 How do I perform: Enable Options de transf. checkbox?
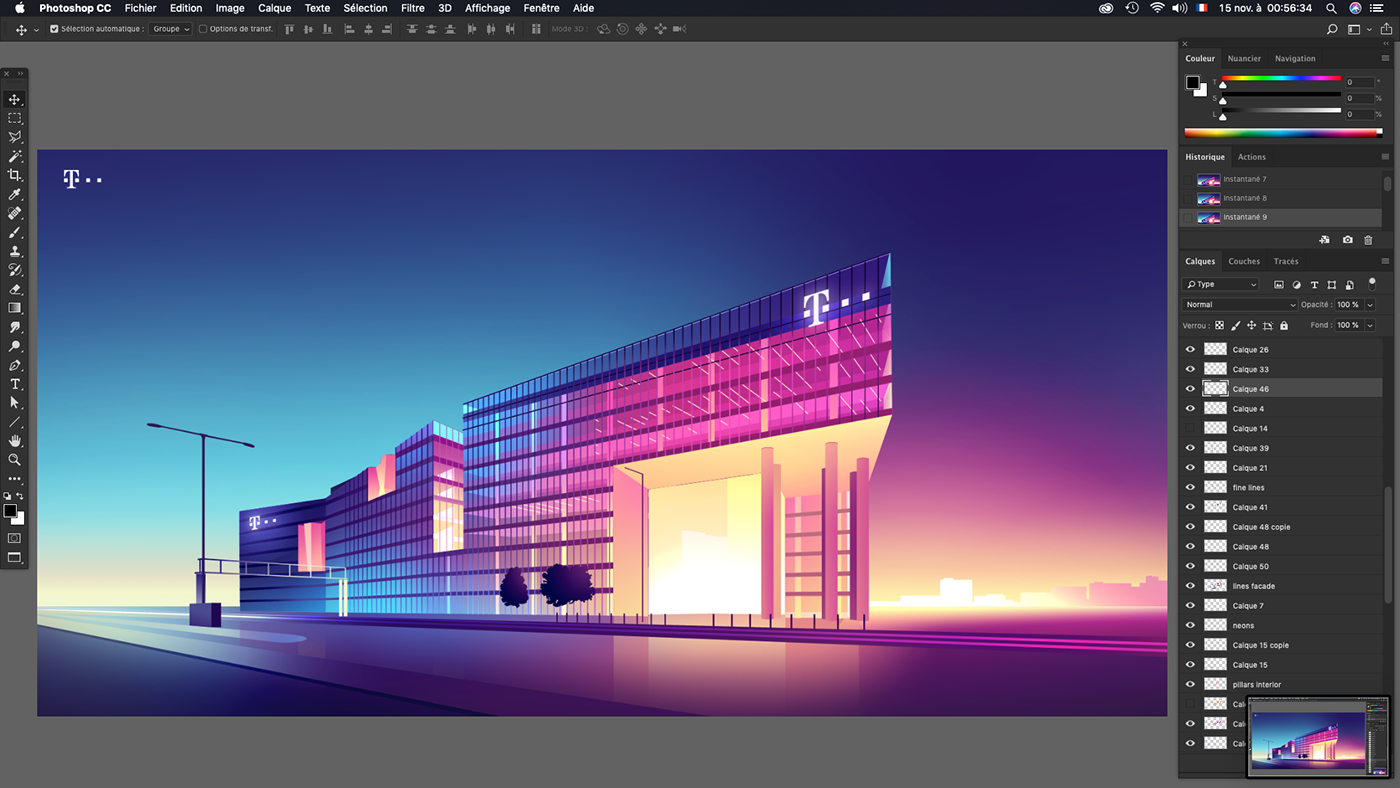click(203, 29)
